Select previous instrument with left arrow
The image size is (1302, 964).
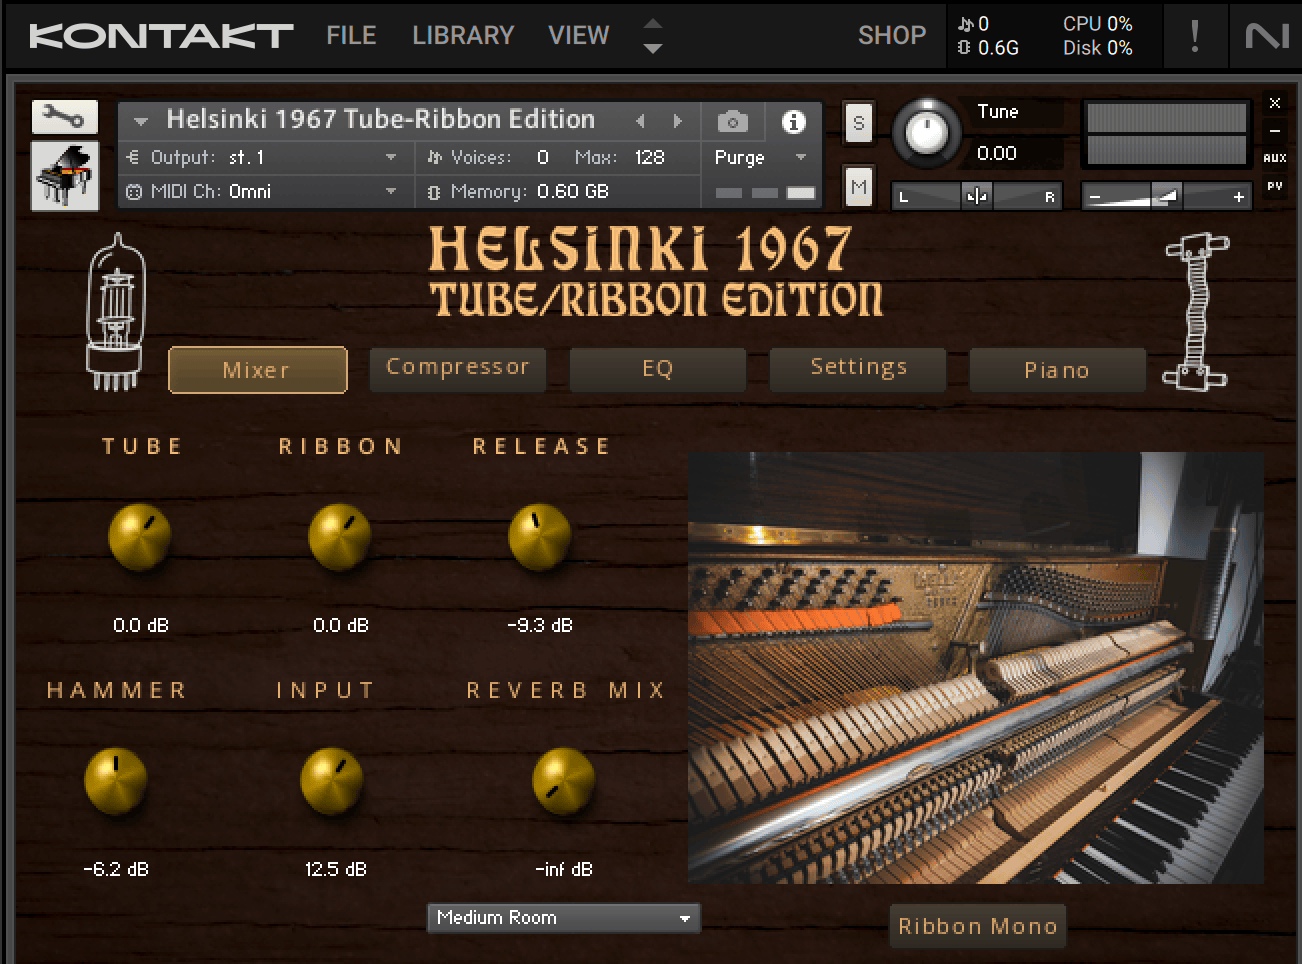pyautogui.click(x=640, y=121)
